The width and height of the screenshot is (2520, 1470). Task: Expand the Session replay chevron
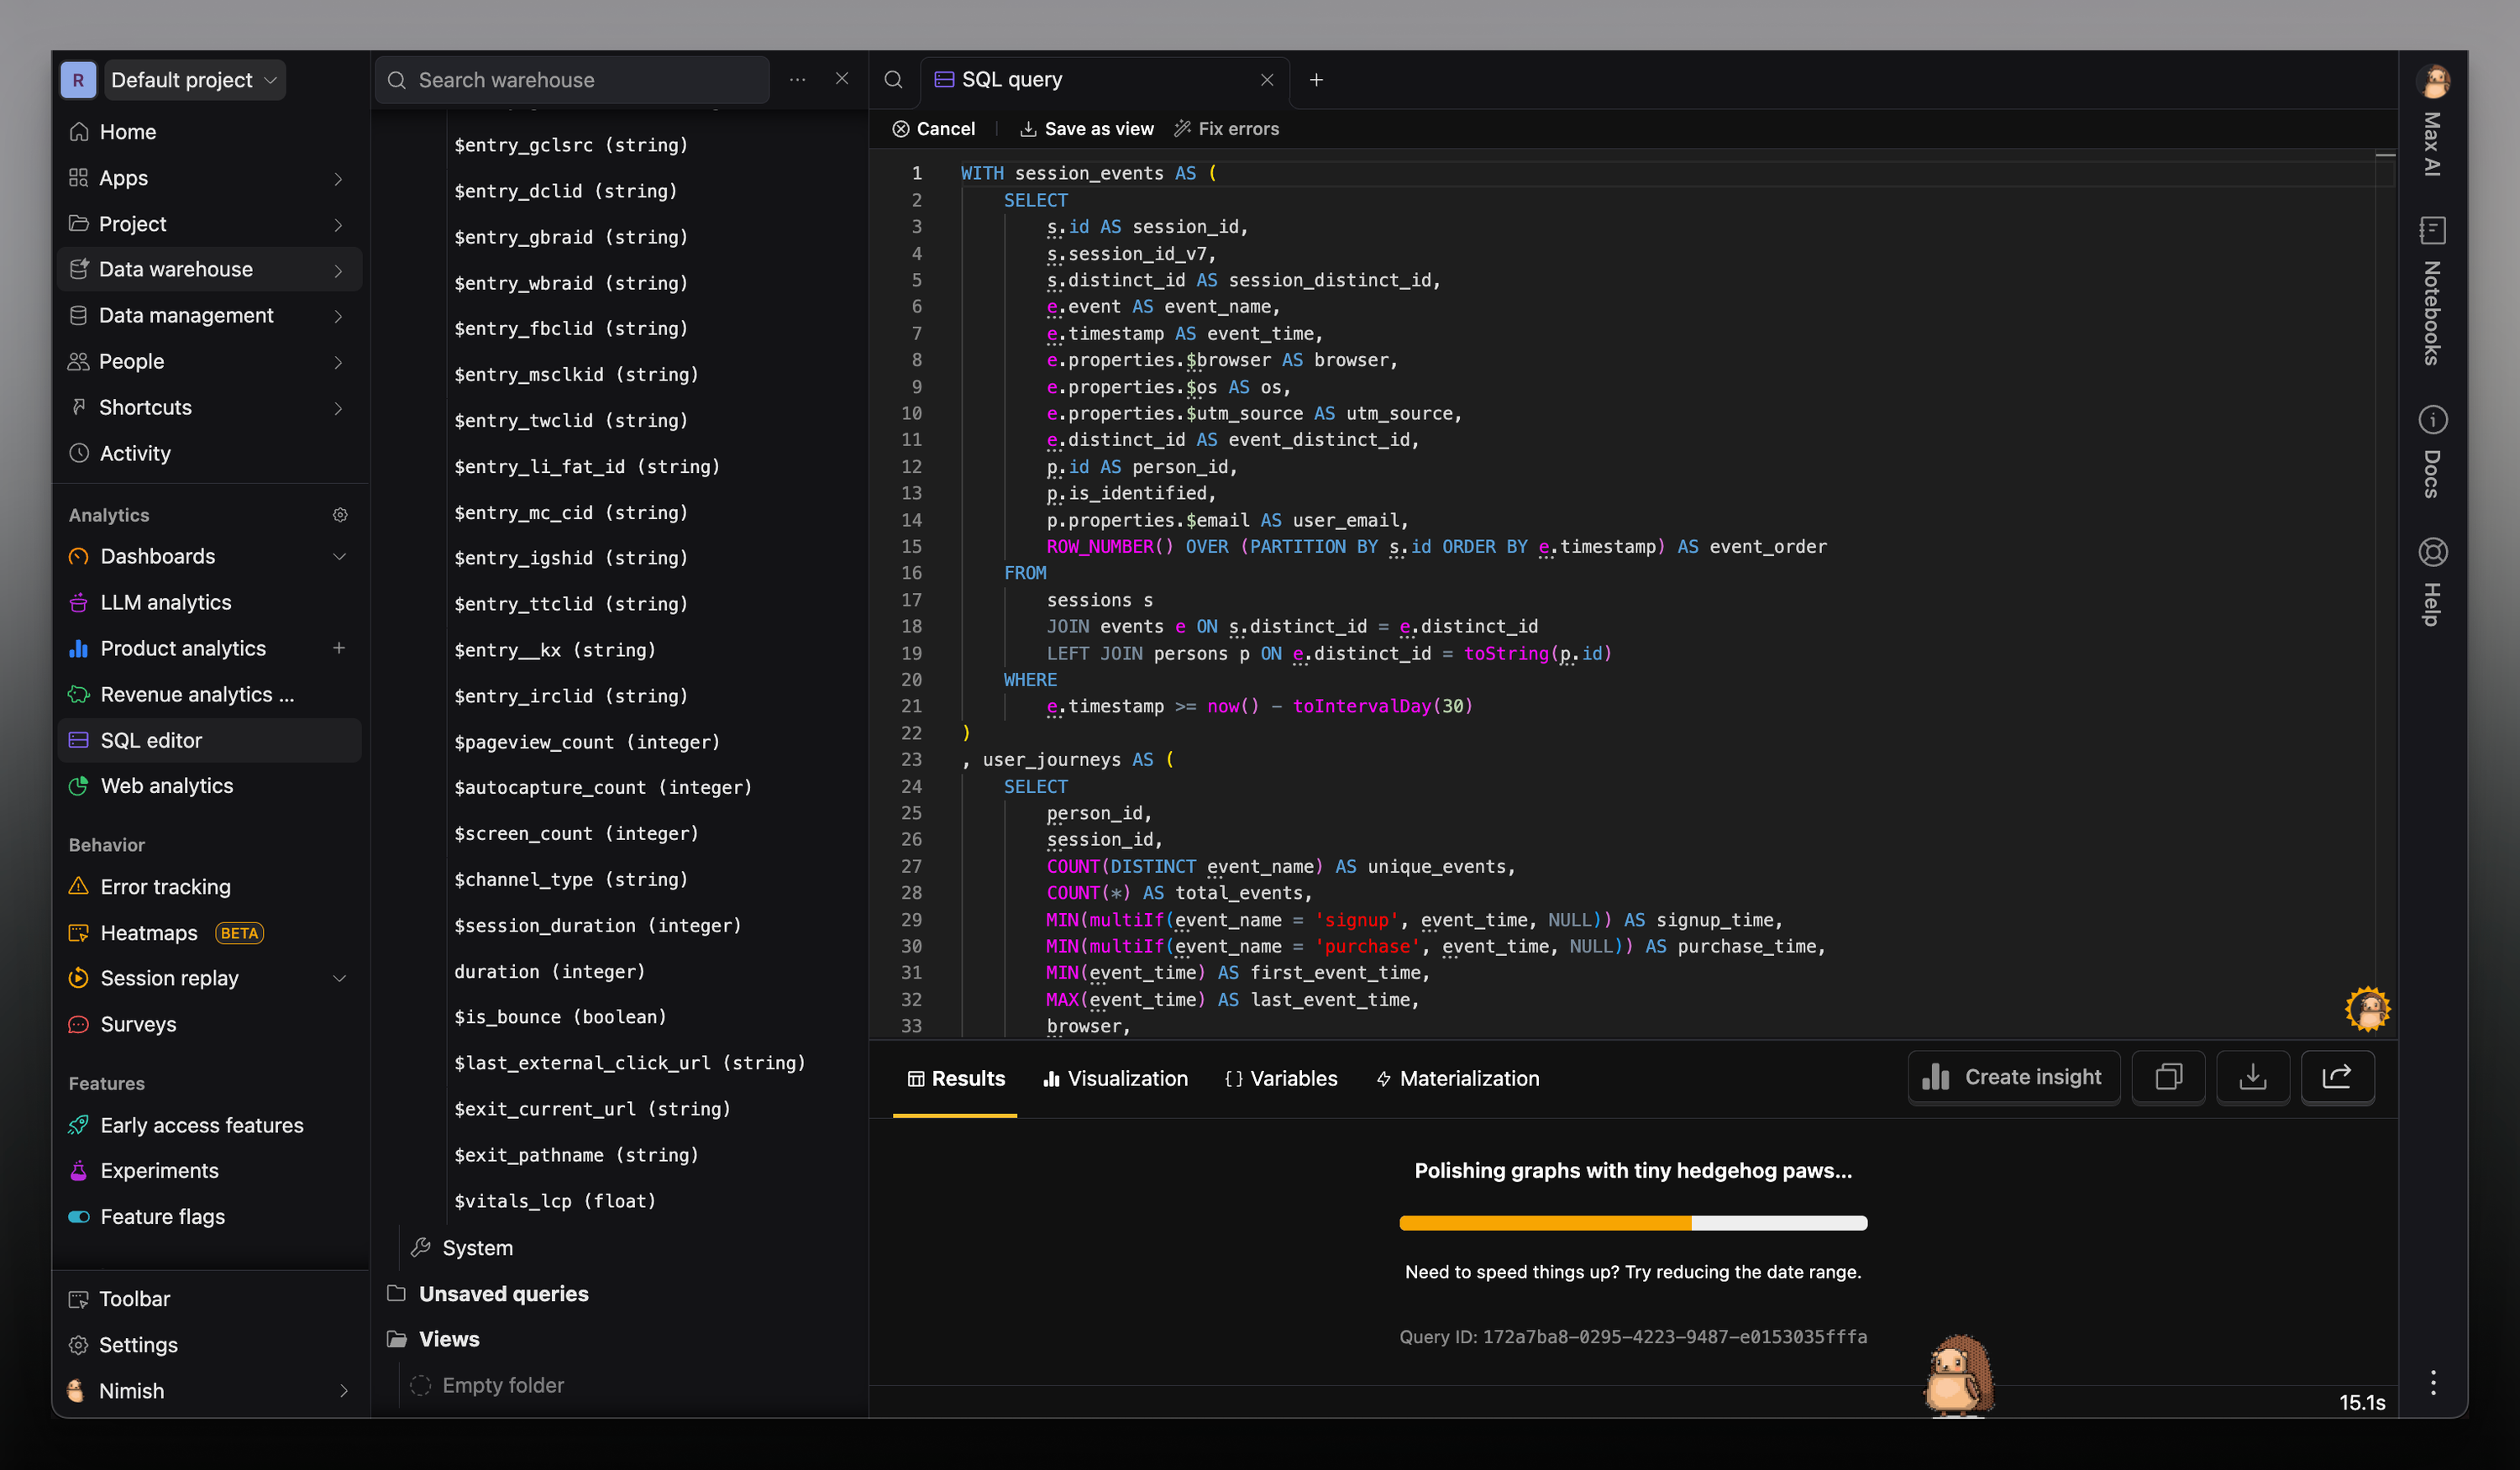[339, 979]
